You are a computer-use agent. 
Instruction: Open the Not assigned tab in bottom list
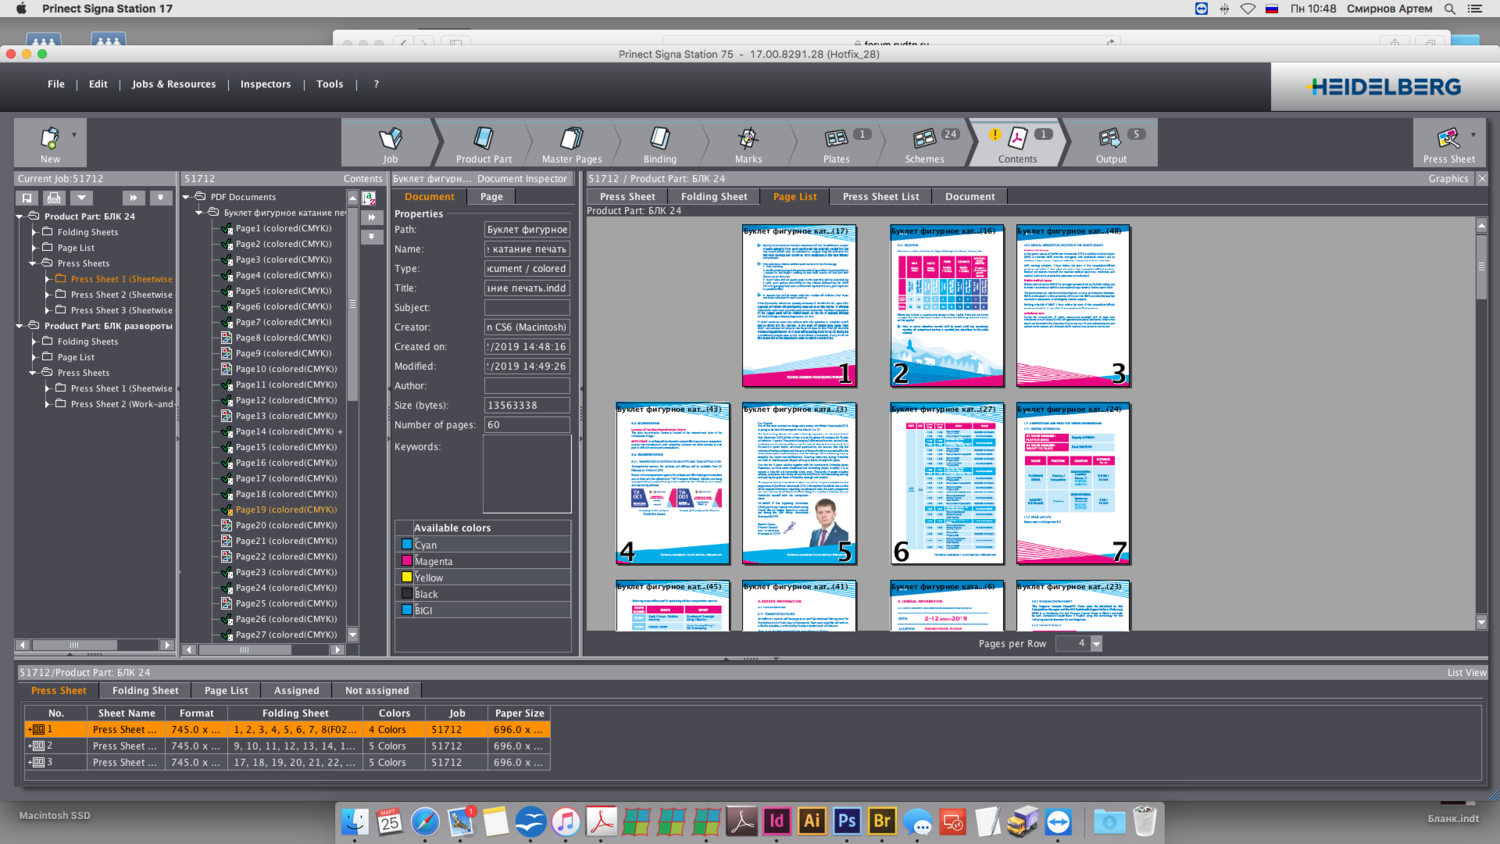click(377, 691)
